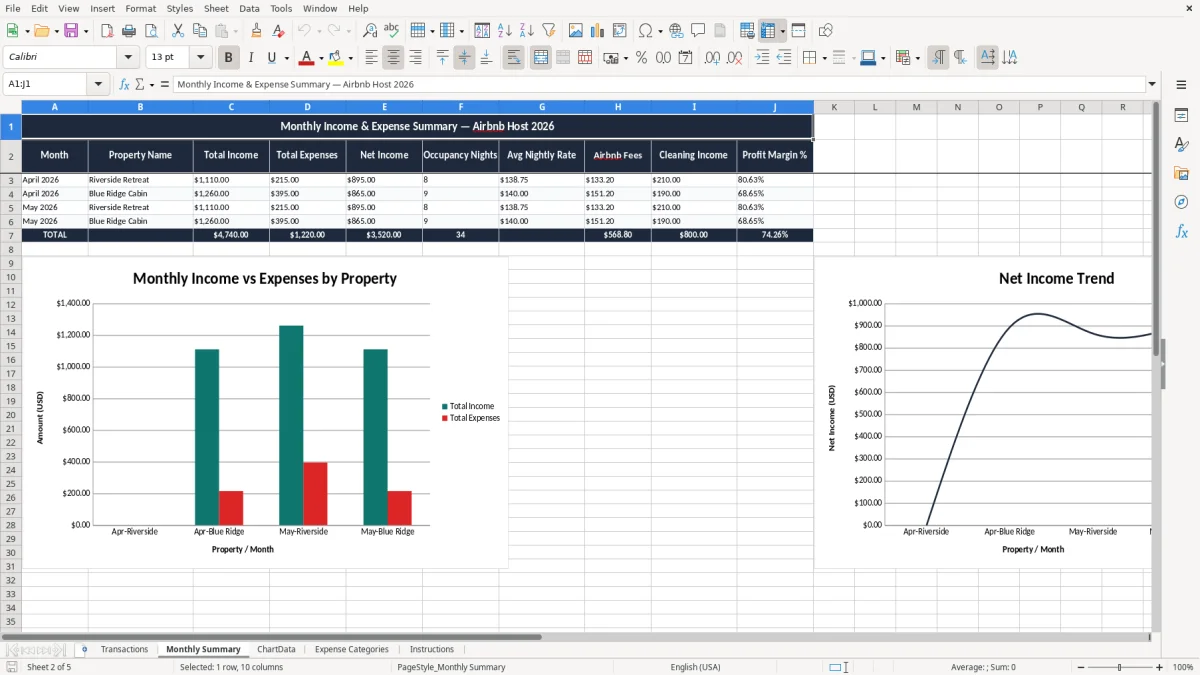Click the Insert Hyperlink globe icon
1200x675 pixels.
coord(677,31)
